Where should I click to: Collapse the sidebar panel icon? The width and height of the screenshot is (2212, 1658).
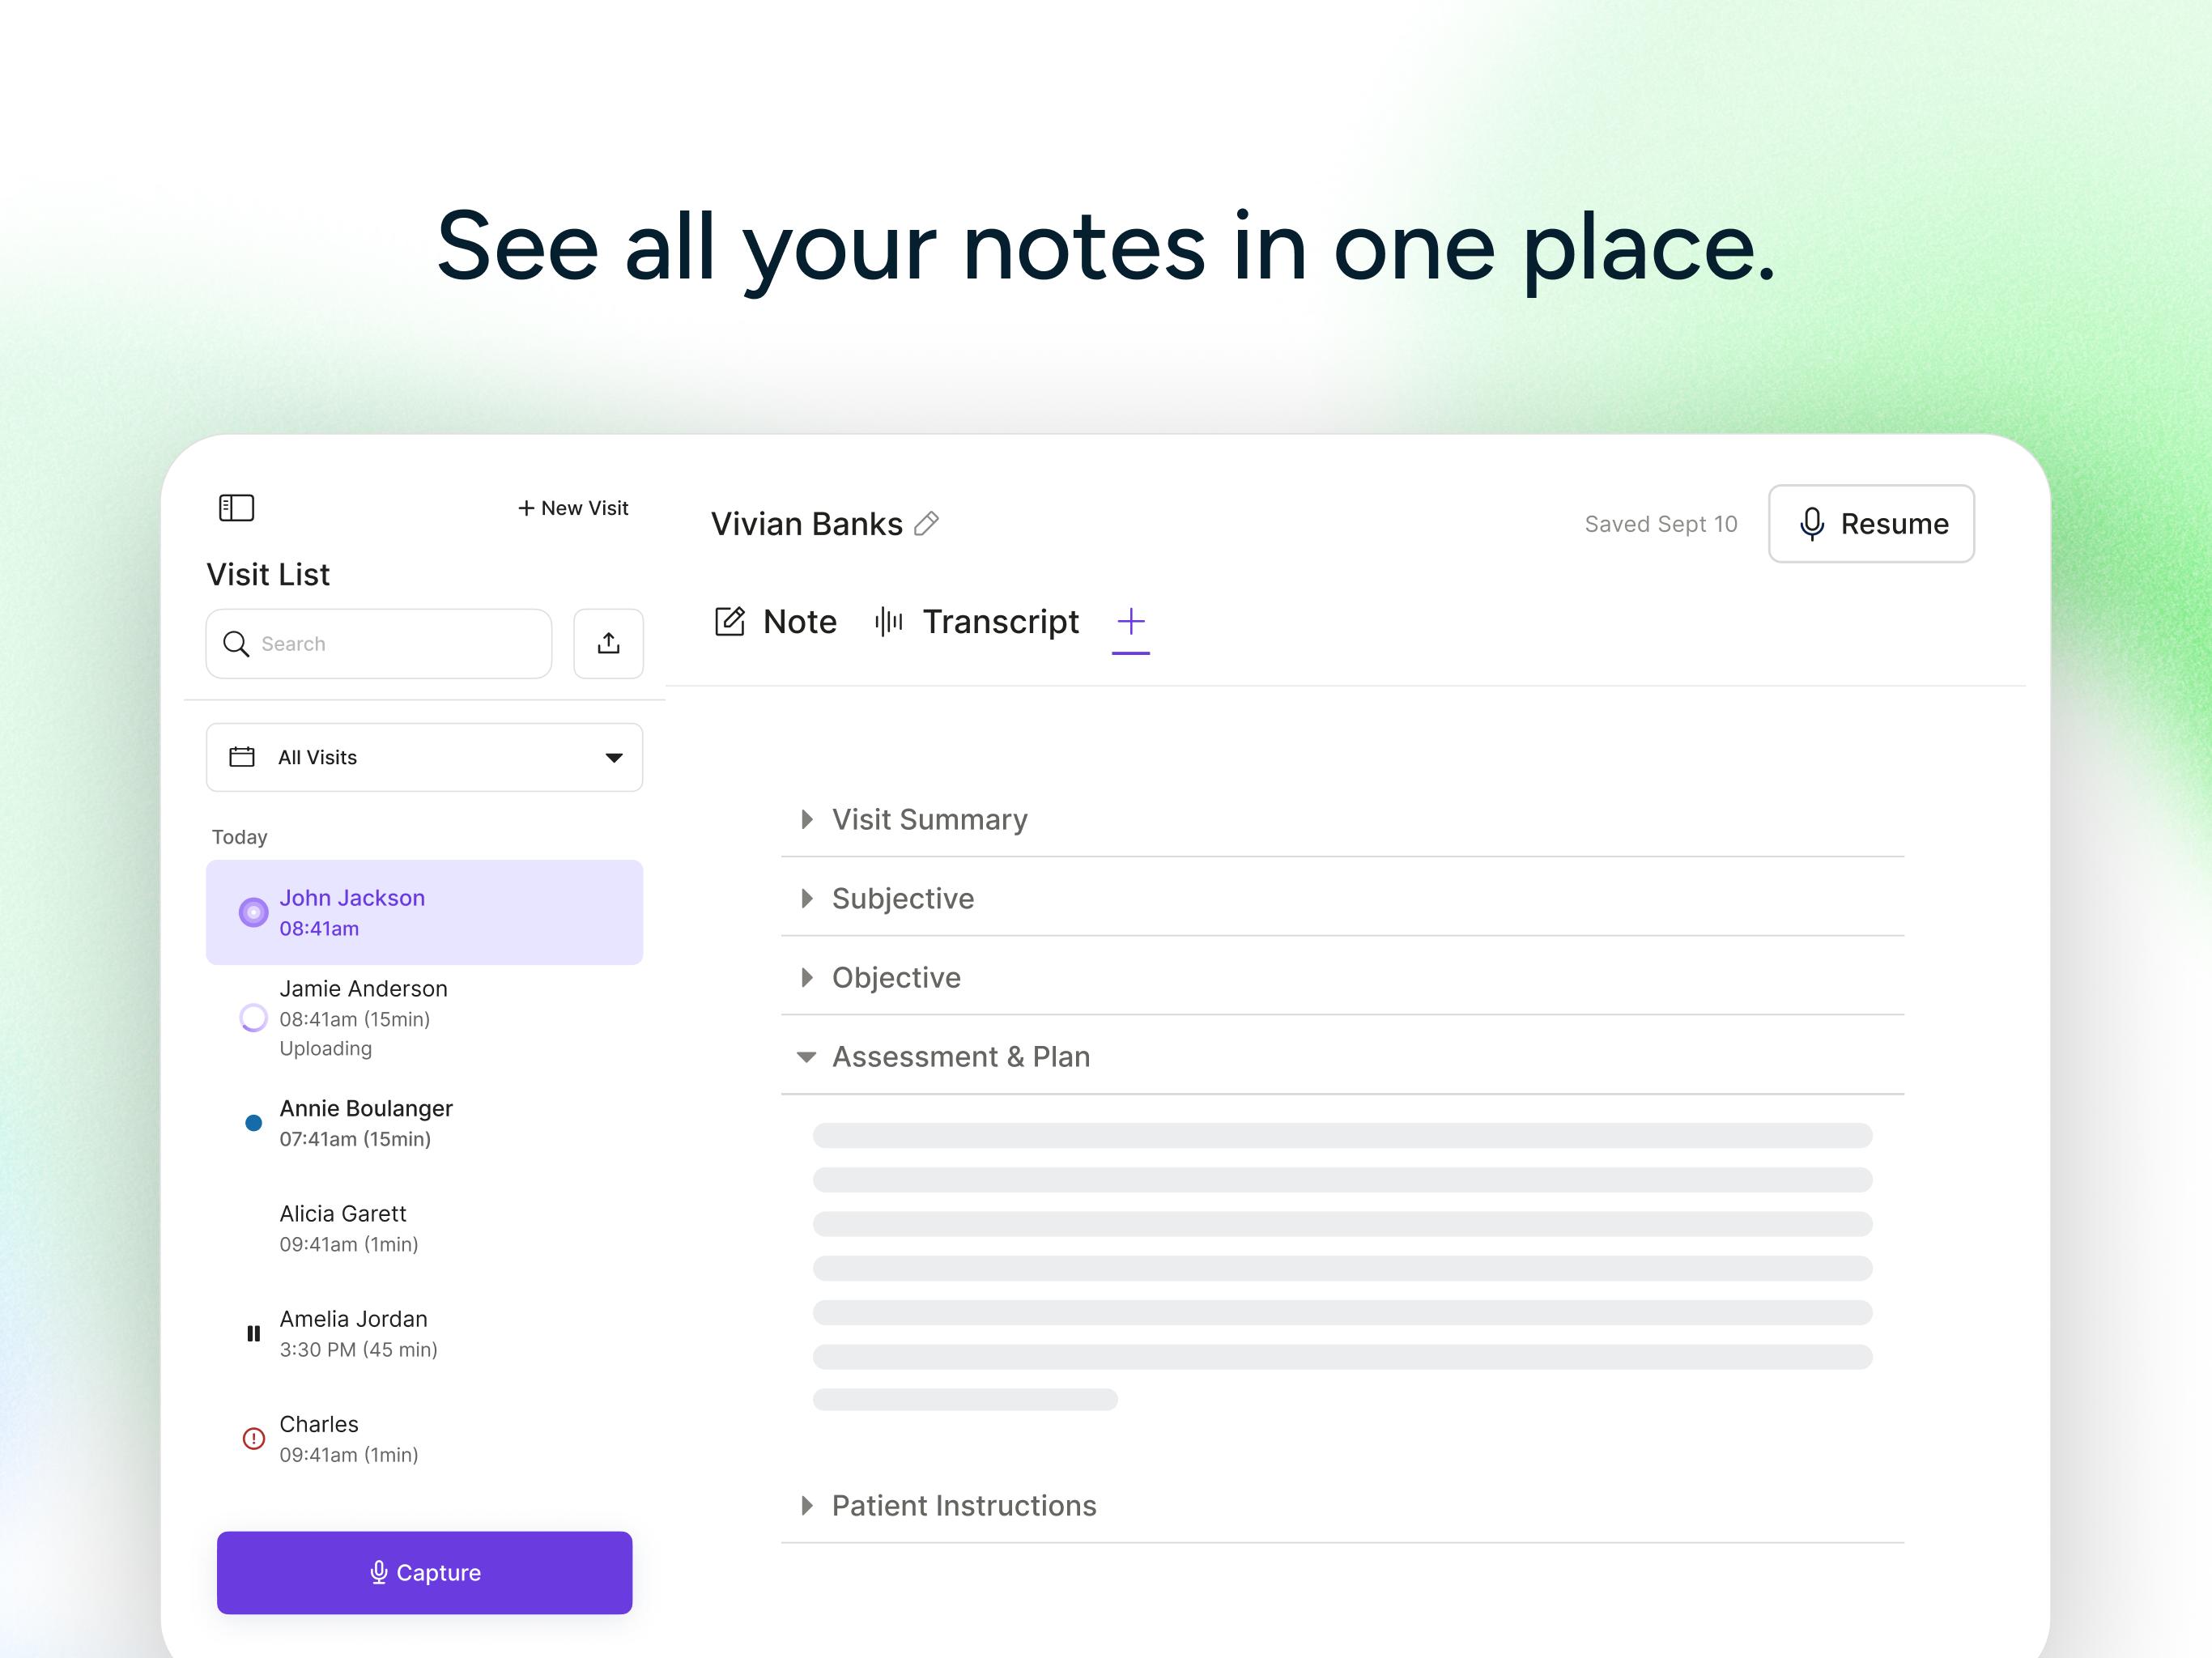click(236, 508)
